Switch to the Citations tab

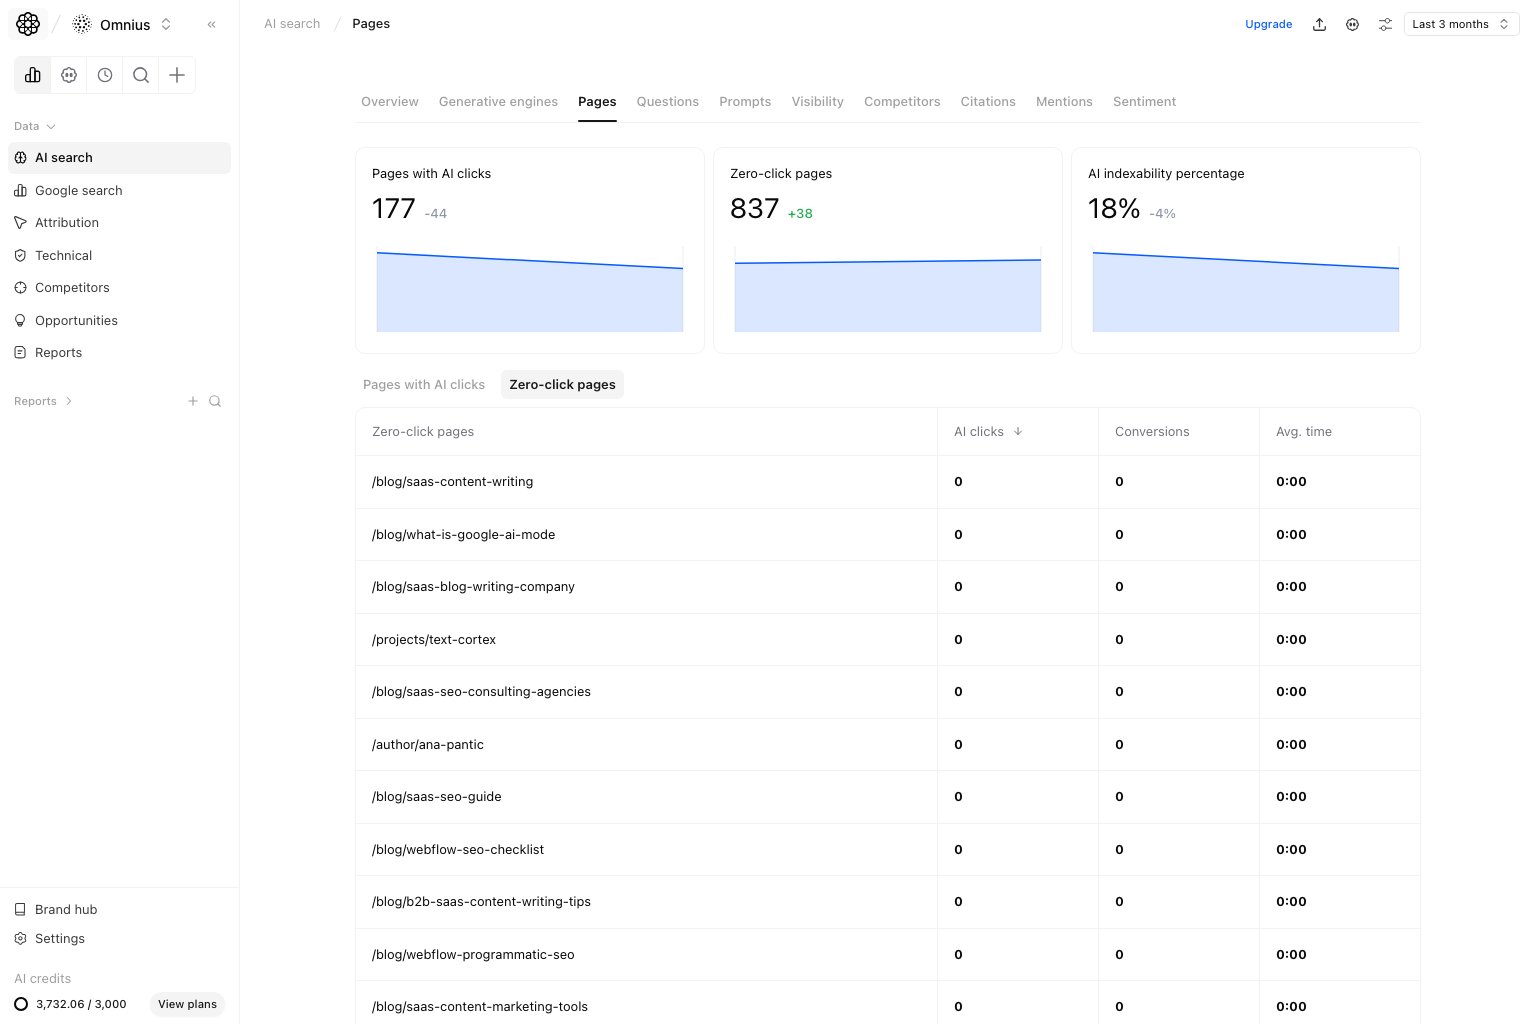(988, 102)
